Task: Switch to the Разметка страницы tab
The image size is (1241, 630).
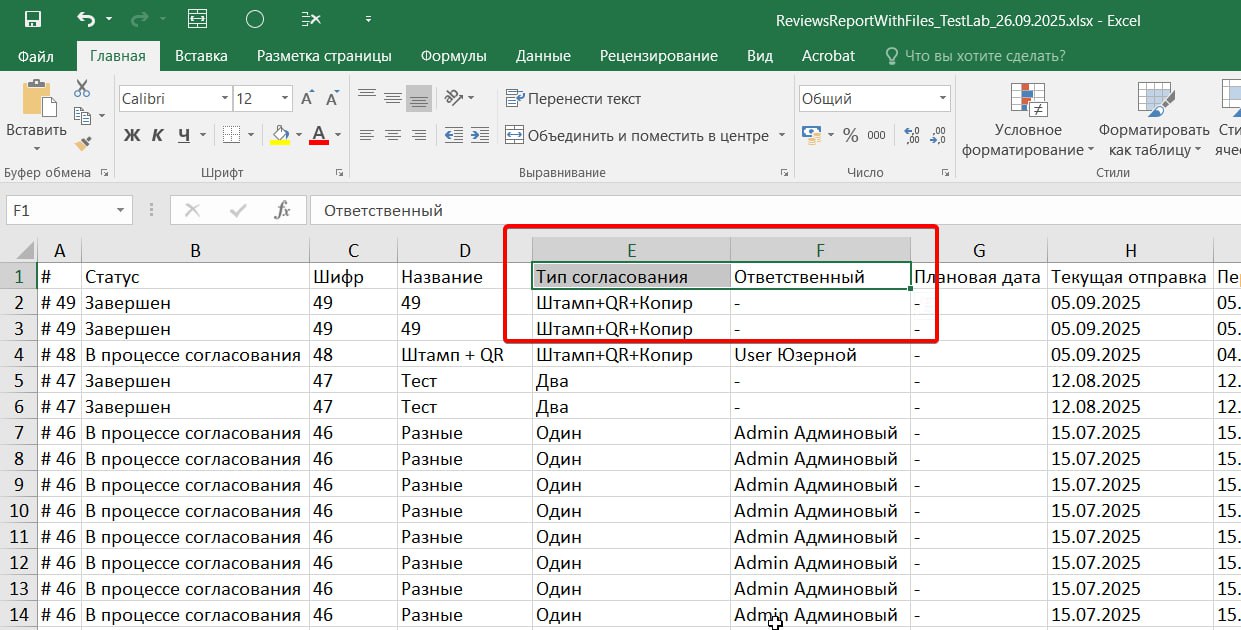Action: pos(324,56)
